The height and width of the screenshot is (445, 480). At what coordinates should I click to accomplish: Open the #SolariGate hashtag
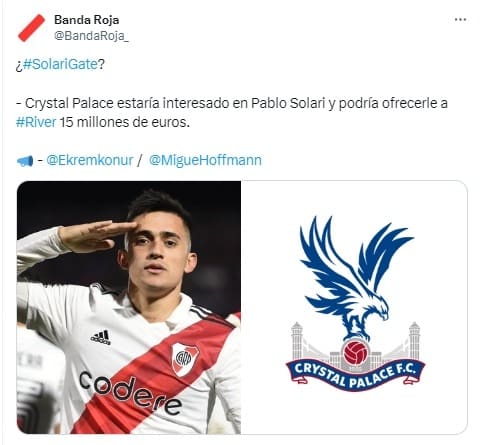[60, 64]
